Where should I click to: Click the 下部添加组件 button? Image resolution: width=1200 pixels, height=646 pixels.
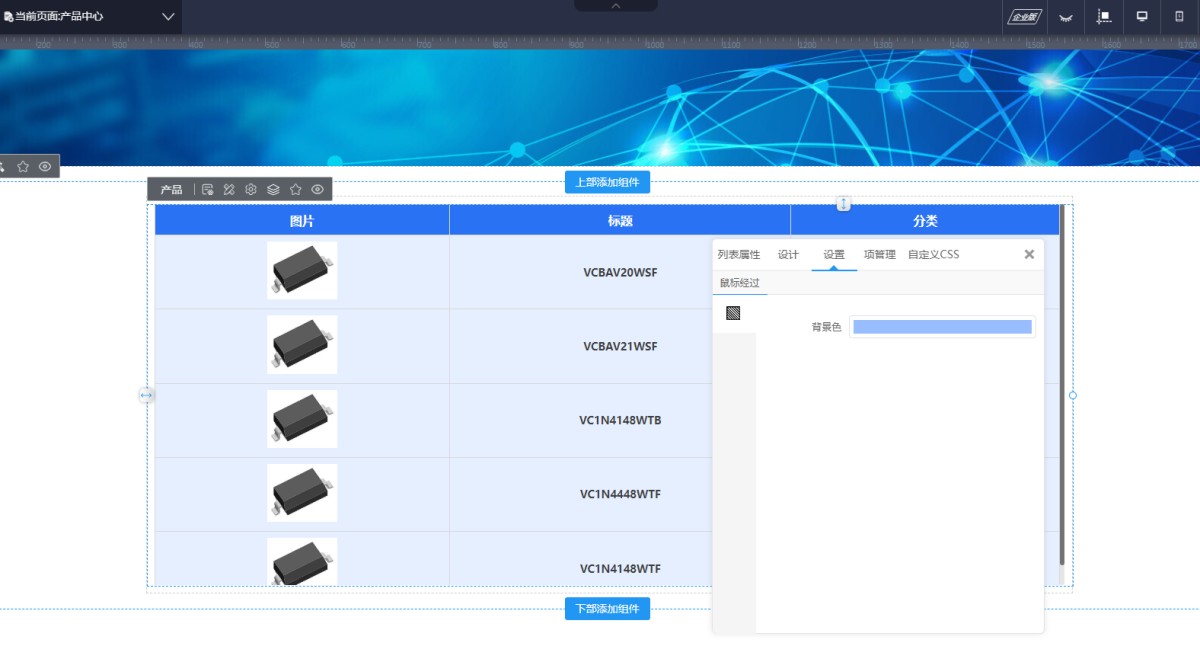click(607, 608)
